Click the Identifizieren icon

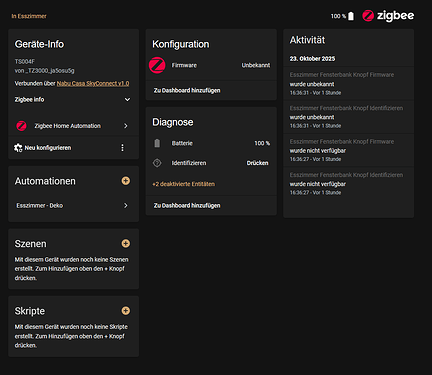pyautogui.click(x=157, y=163)
